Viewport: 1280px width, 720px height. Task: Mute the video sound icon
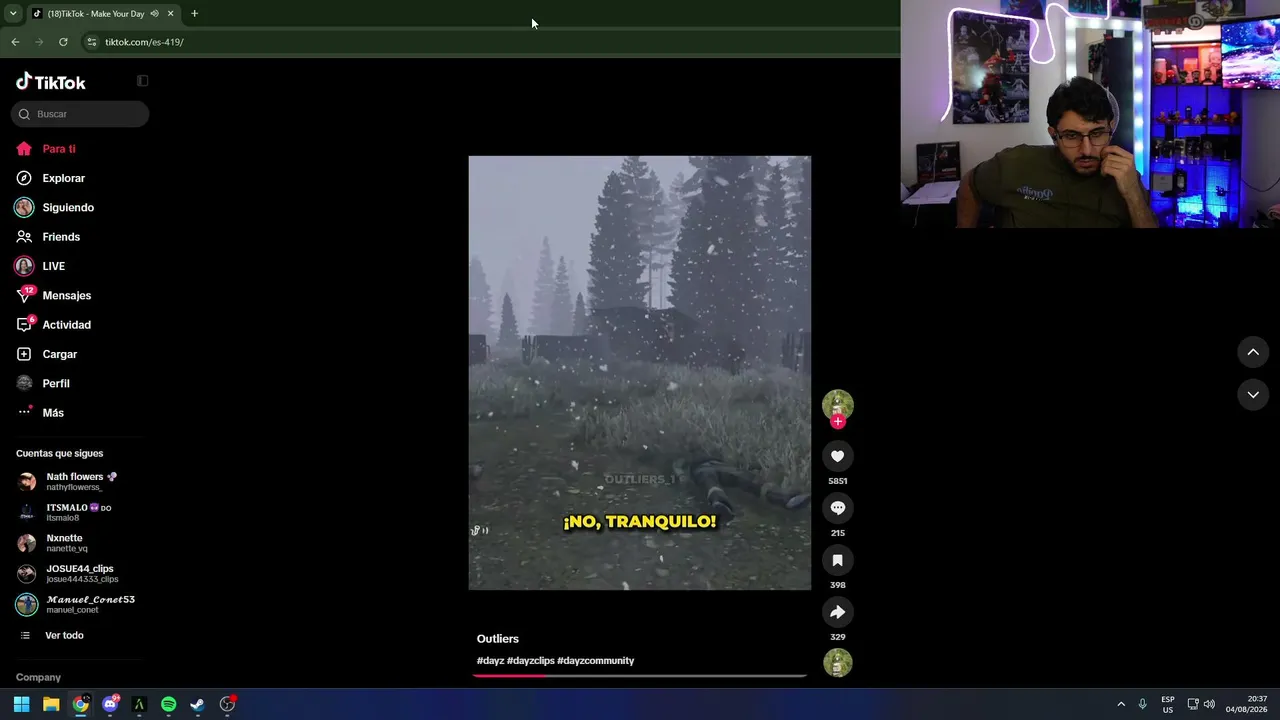click(x=480, y=531)
